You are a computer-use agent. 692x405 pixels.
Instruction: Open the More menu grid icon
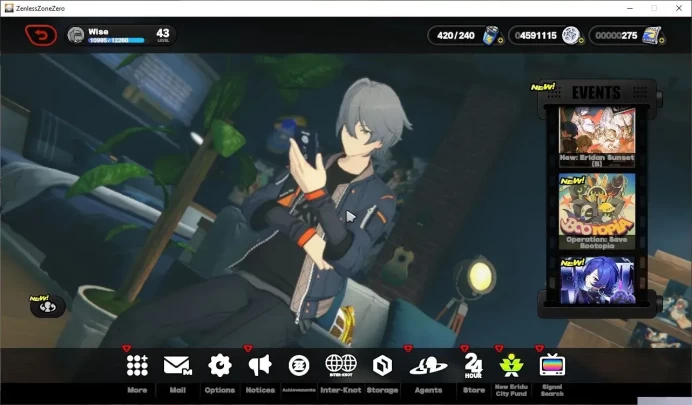click(137, 365)
